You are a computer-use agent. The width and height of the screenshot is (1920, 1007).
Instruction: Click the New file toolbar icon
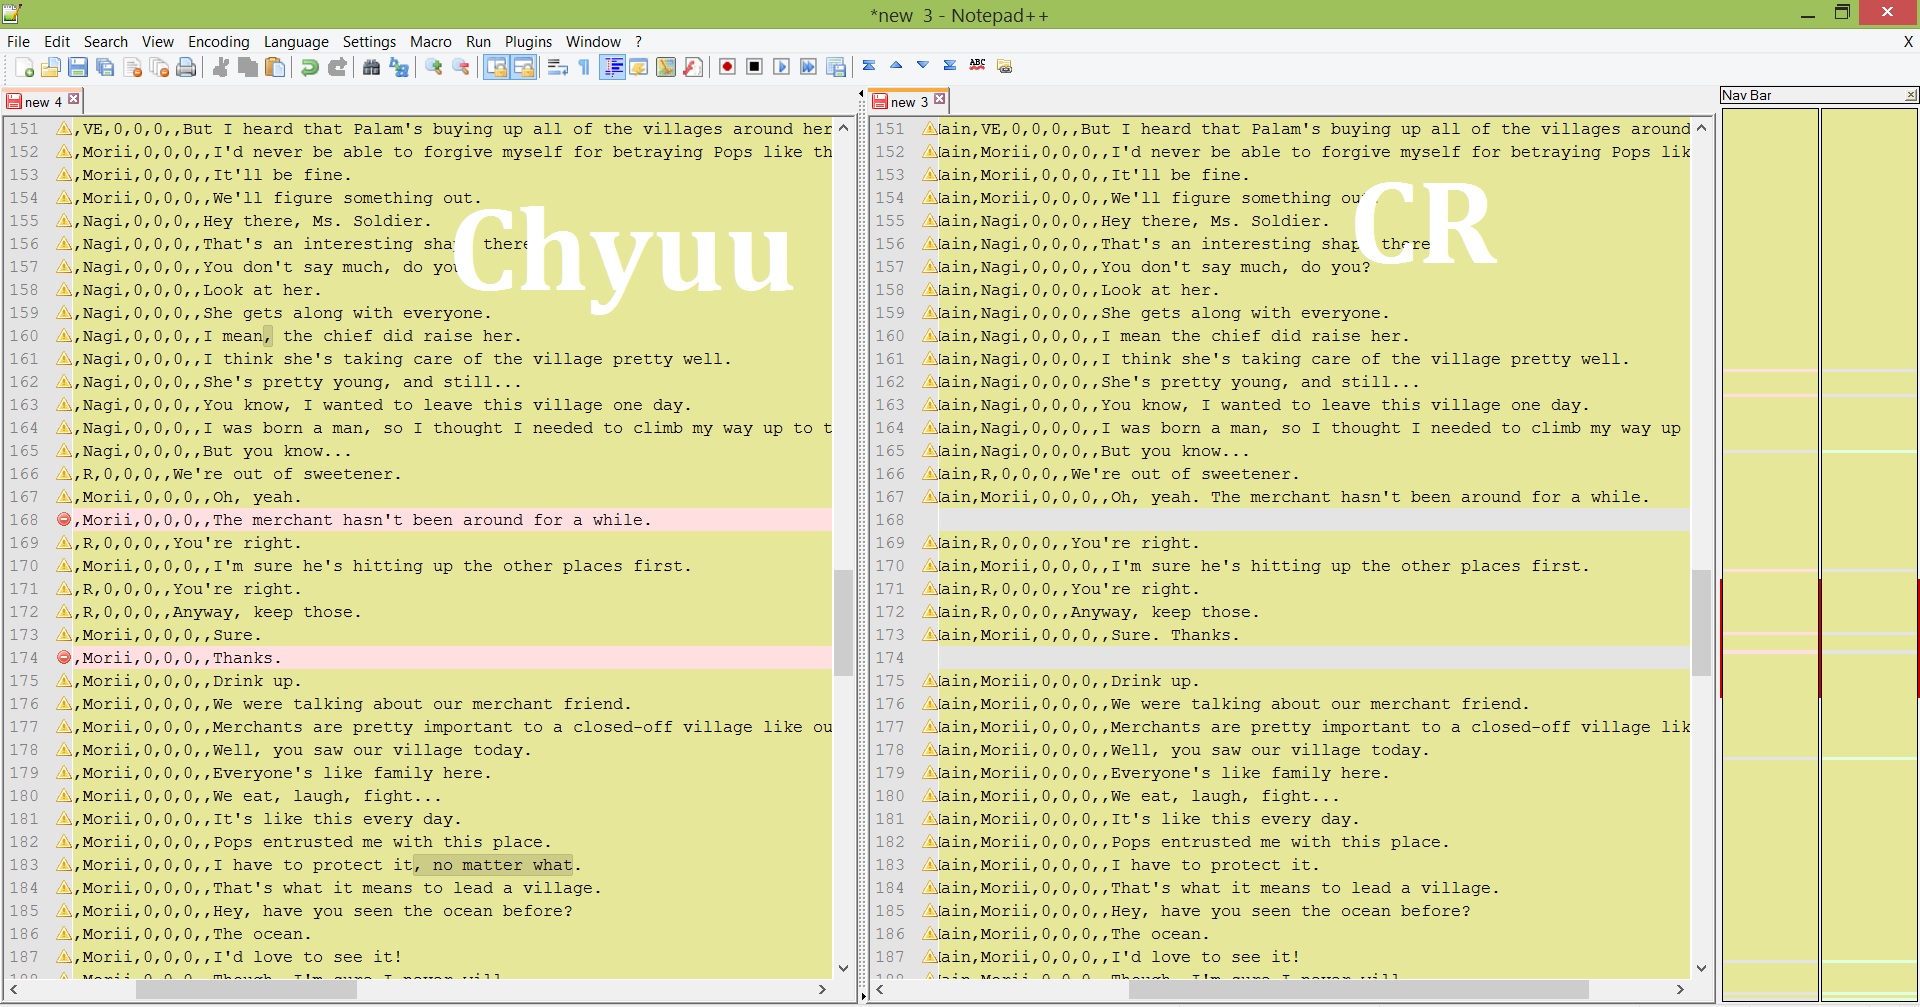[24, 67]
